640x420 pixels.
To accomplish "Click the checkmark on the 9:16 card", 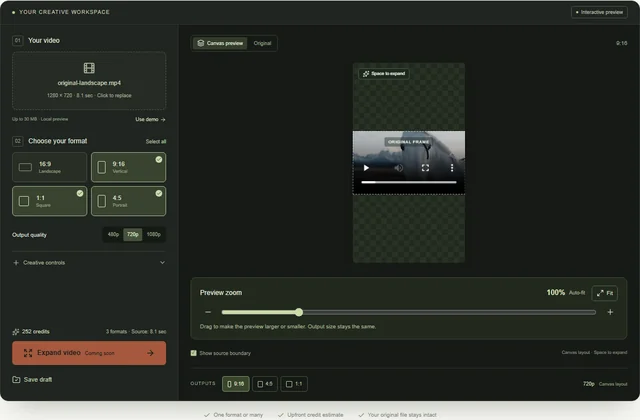I will click(x=159, y=159).
